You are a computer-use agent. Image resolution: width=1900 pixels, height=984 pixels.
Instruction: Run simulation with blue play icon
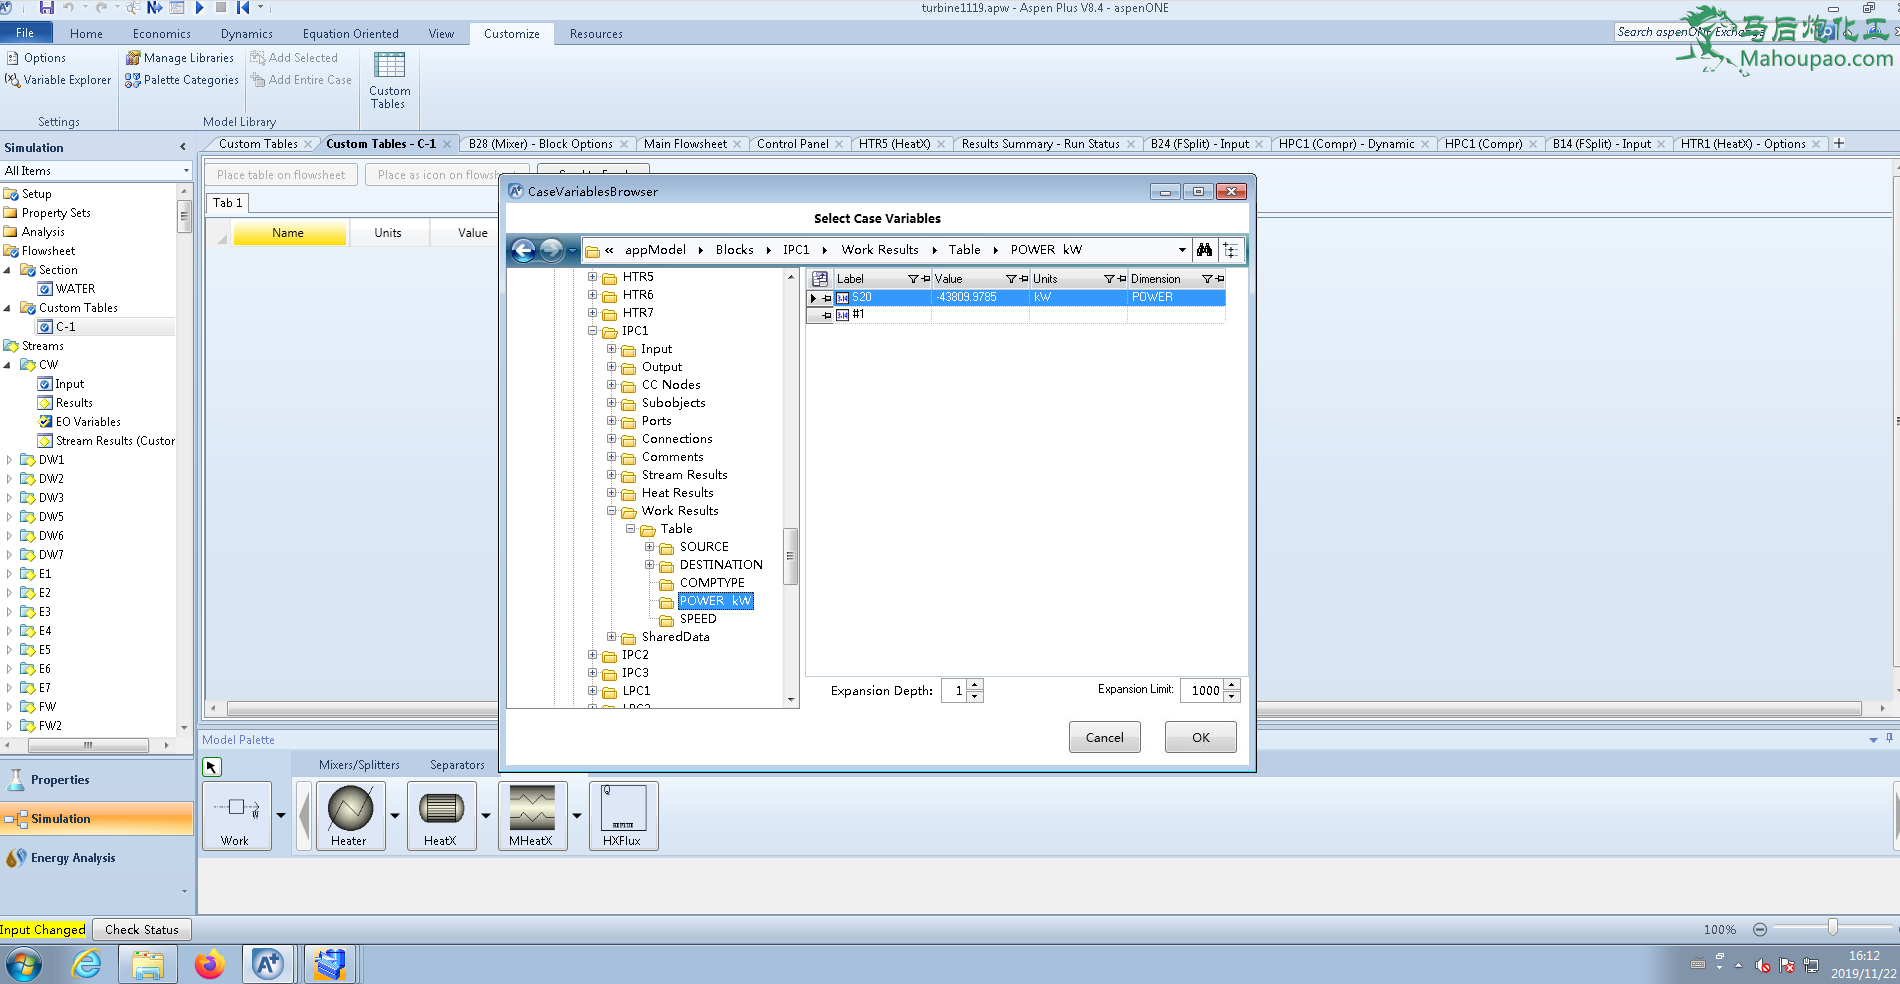pyautogui.click(x=199, y=8)
